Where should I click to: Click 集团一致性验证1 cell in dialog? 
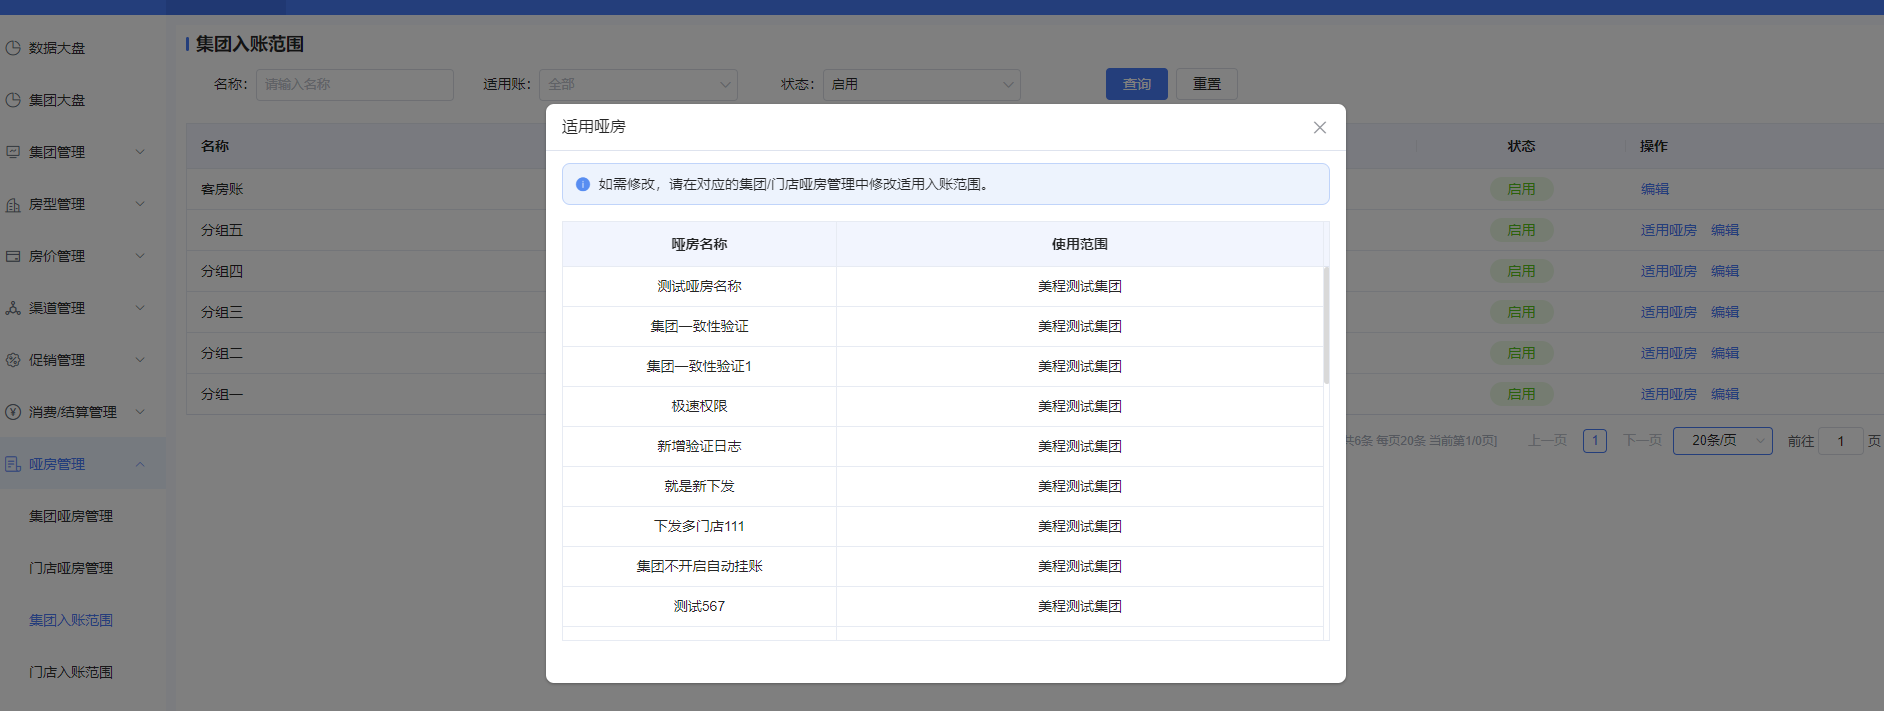[699, 366]
